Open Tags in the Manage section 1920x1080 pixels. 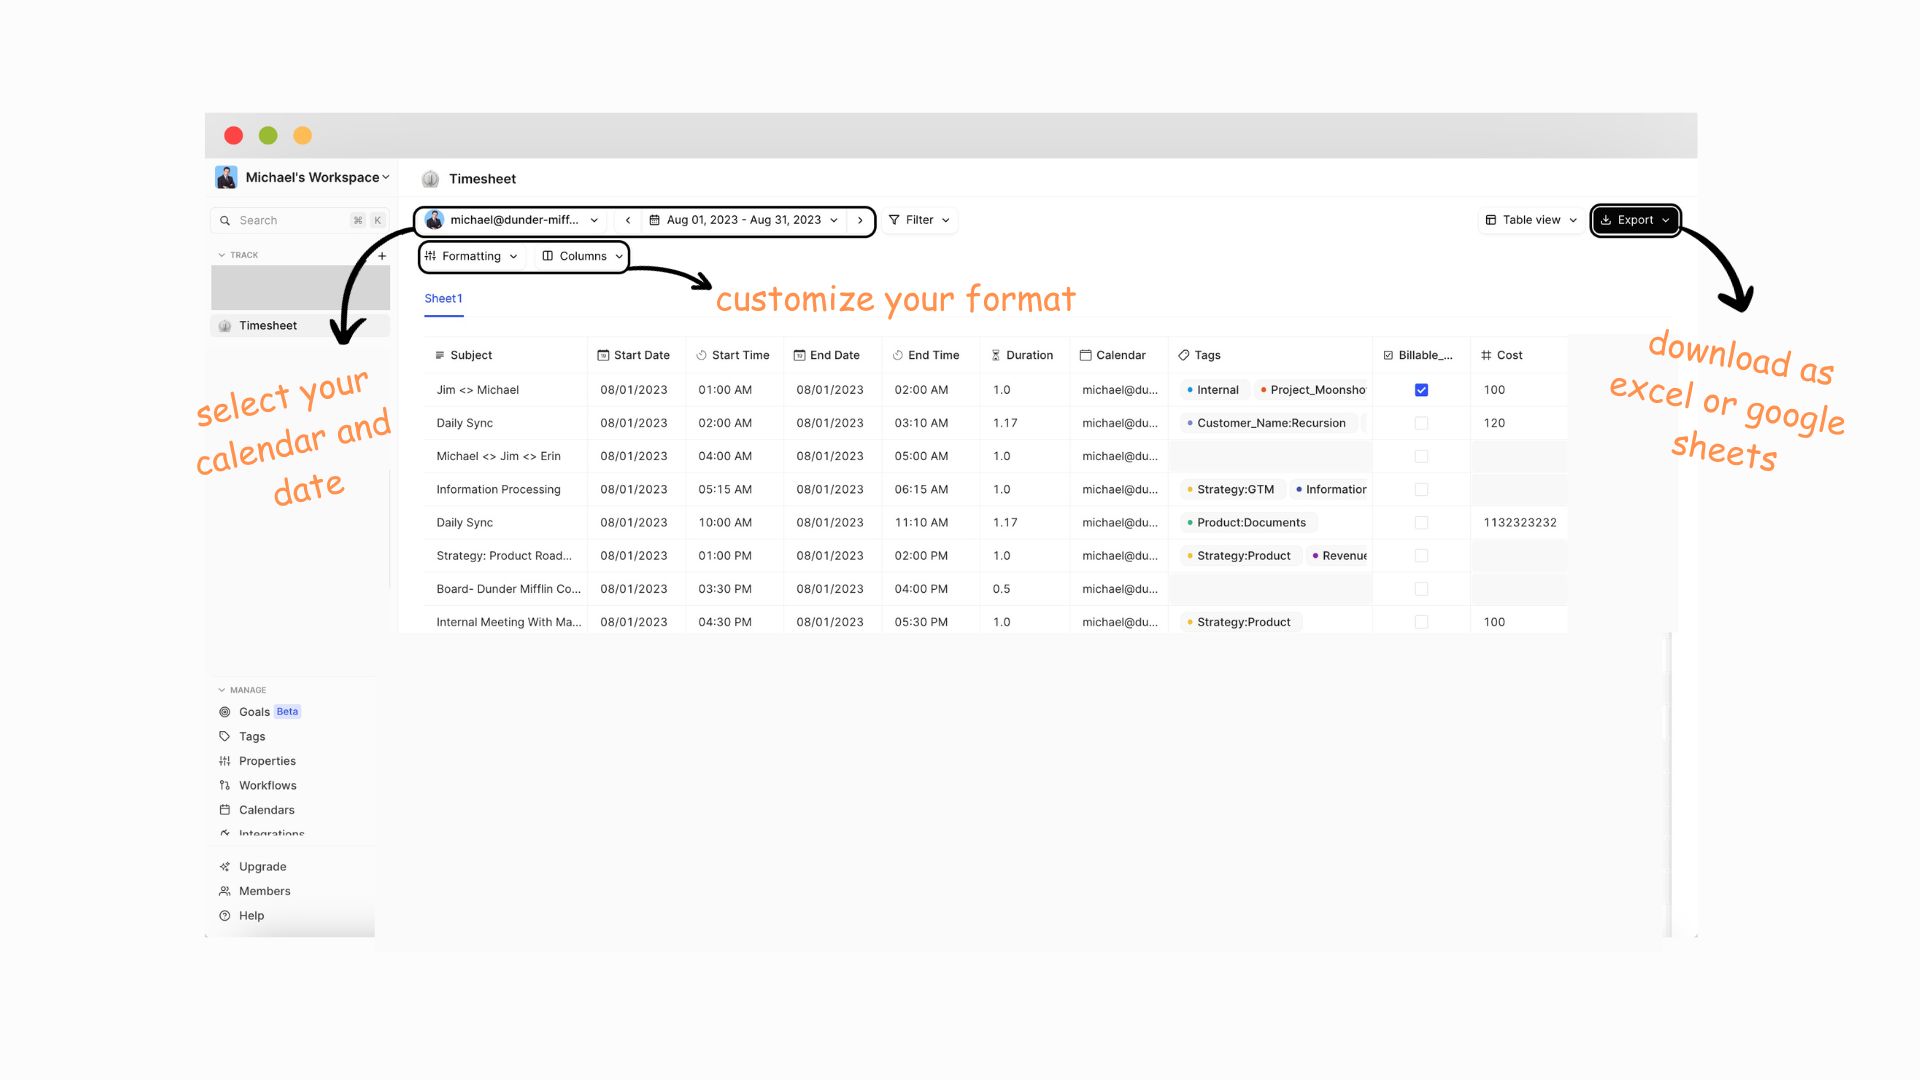click(x=252, y=737)
